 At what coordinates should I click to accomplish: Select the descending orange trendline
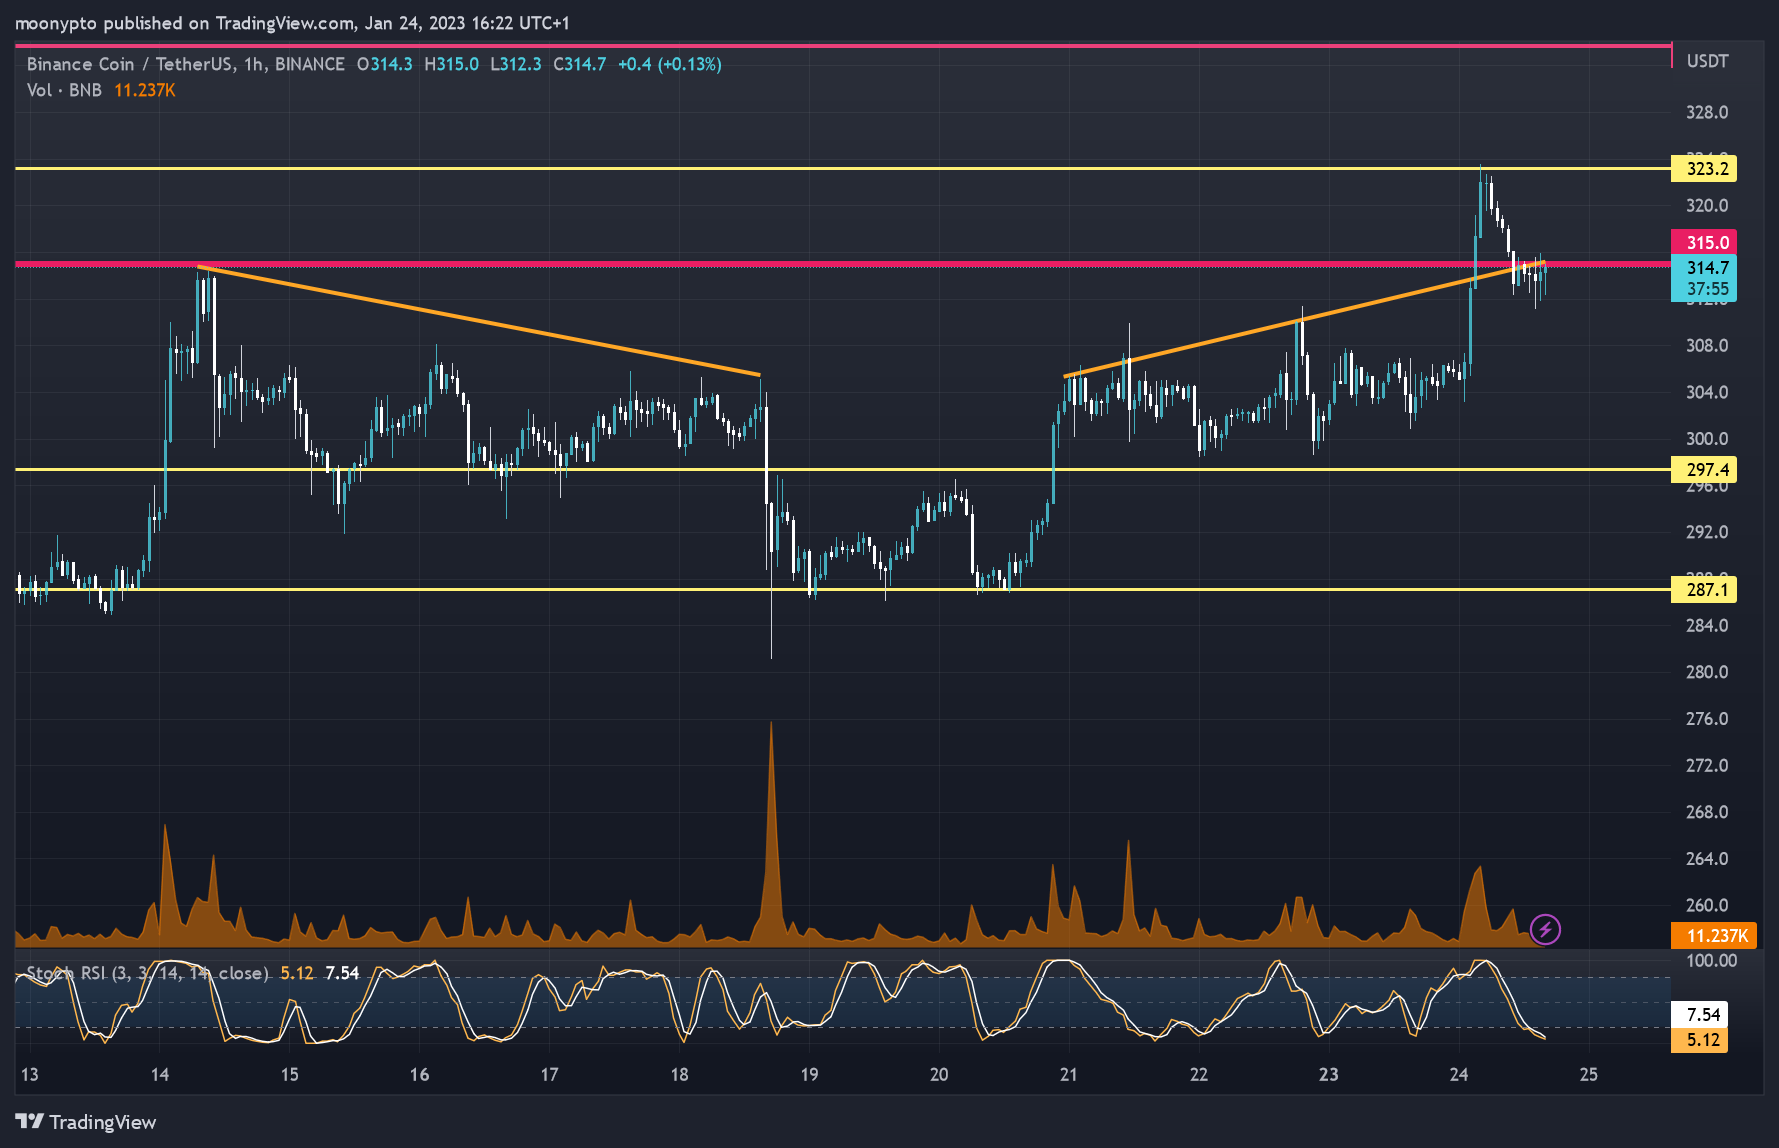(479, 321)
